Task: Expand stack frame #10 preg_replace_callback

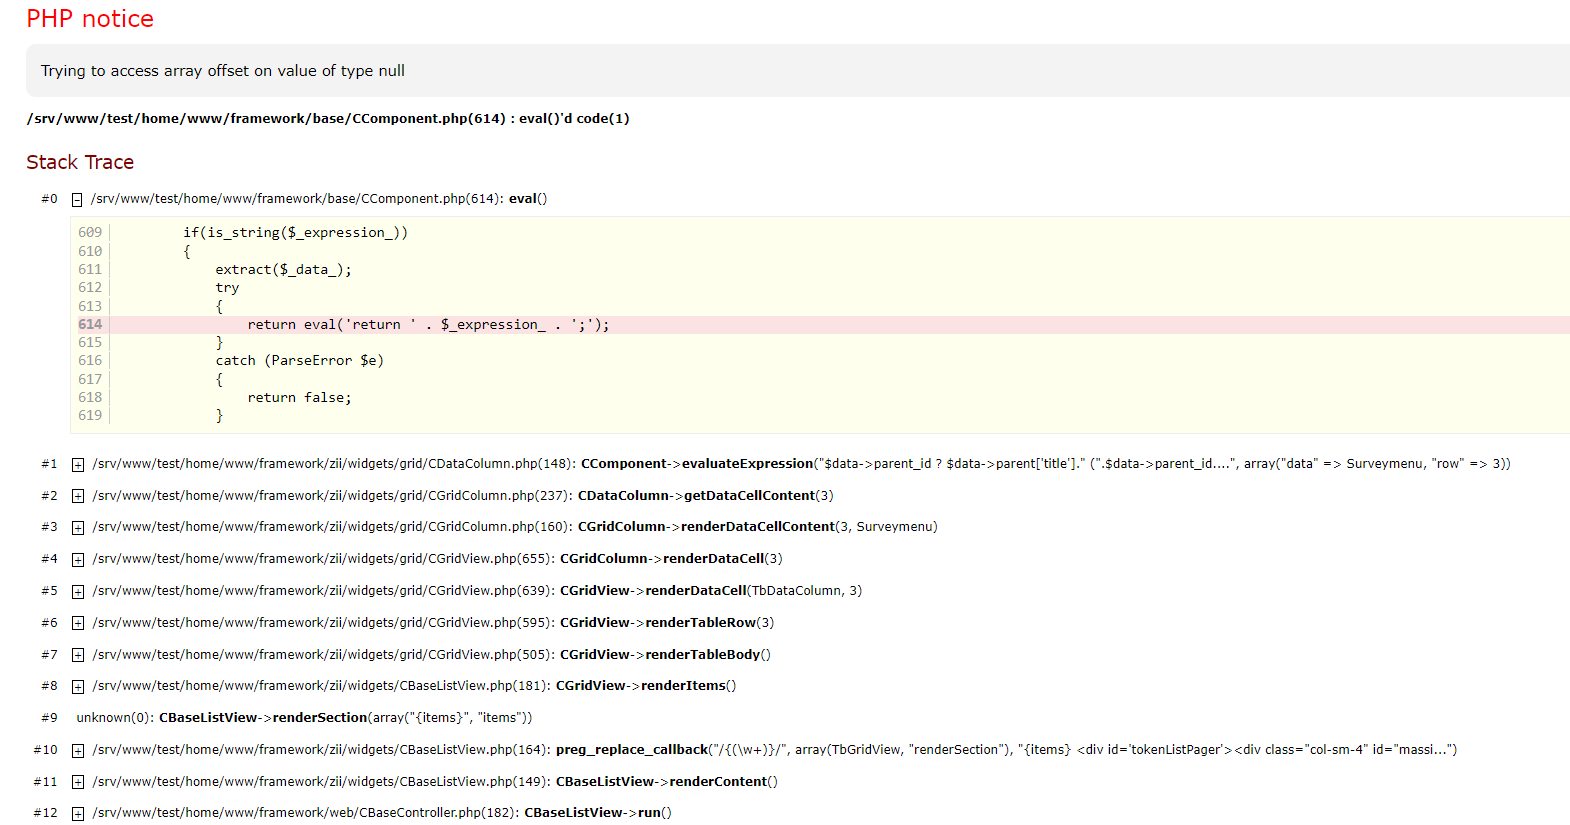Action: click(78, 751)
